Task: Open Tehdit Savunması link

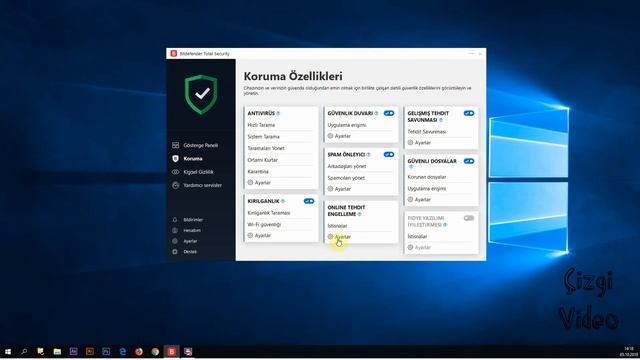Action: (x=427, y=132)
